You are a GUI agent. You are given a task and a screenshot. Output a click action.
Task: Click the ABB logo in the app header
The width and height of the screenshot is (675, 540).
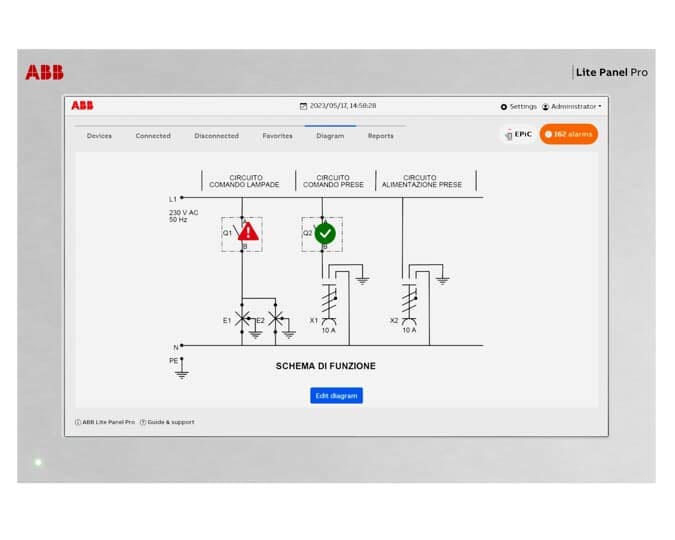coord(82,106)
